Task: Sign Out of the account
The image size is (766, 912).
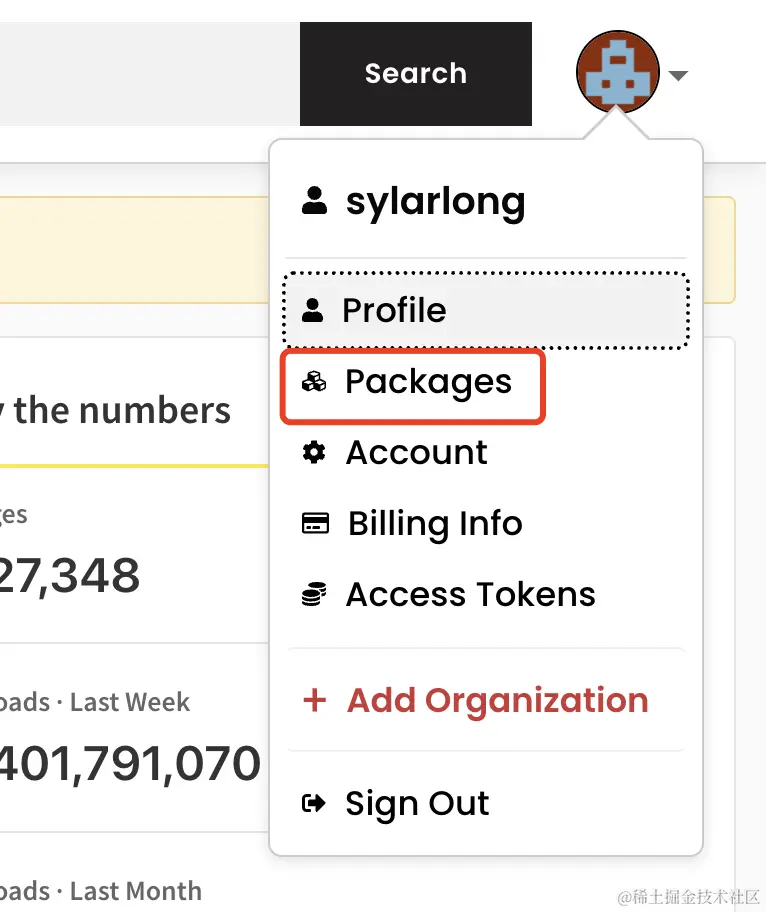Action: click(x=417, y=803)
